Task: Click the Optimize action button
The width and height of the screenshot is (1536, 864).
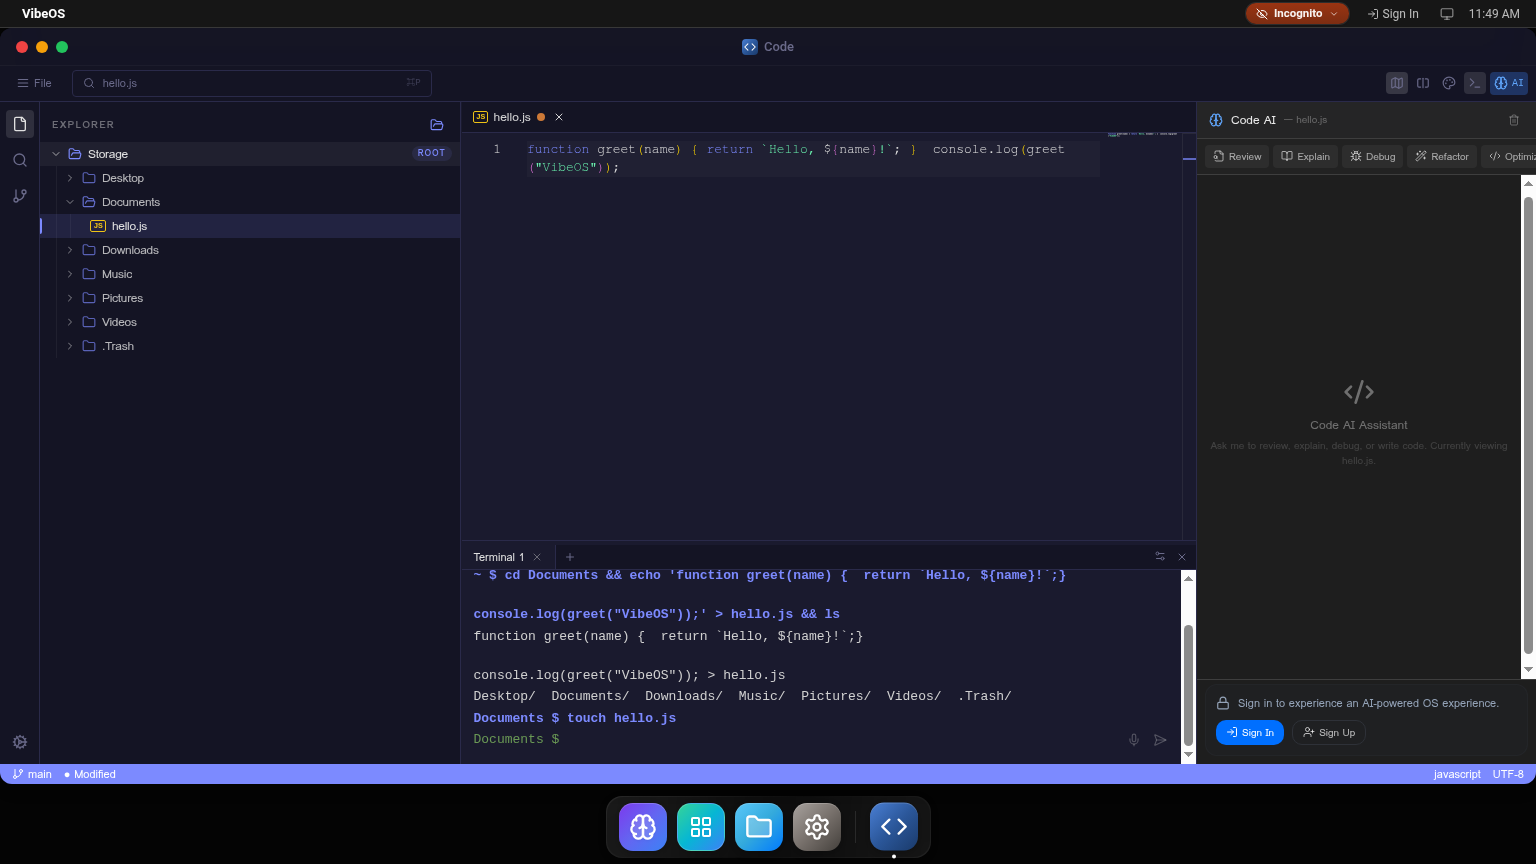Action: click(1508, 157)
